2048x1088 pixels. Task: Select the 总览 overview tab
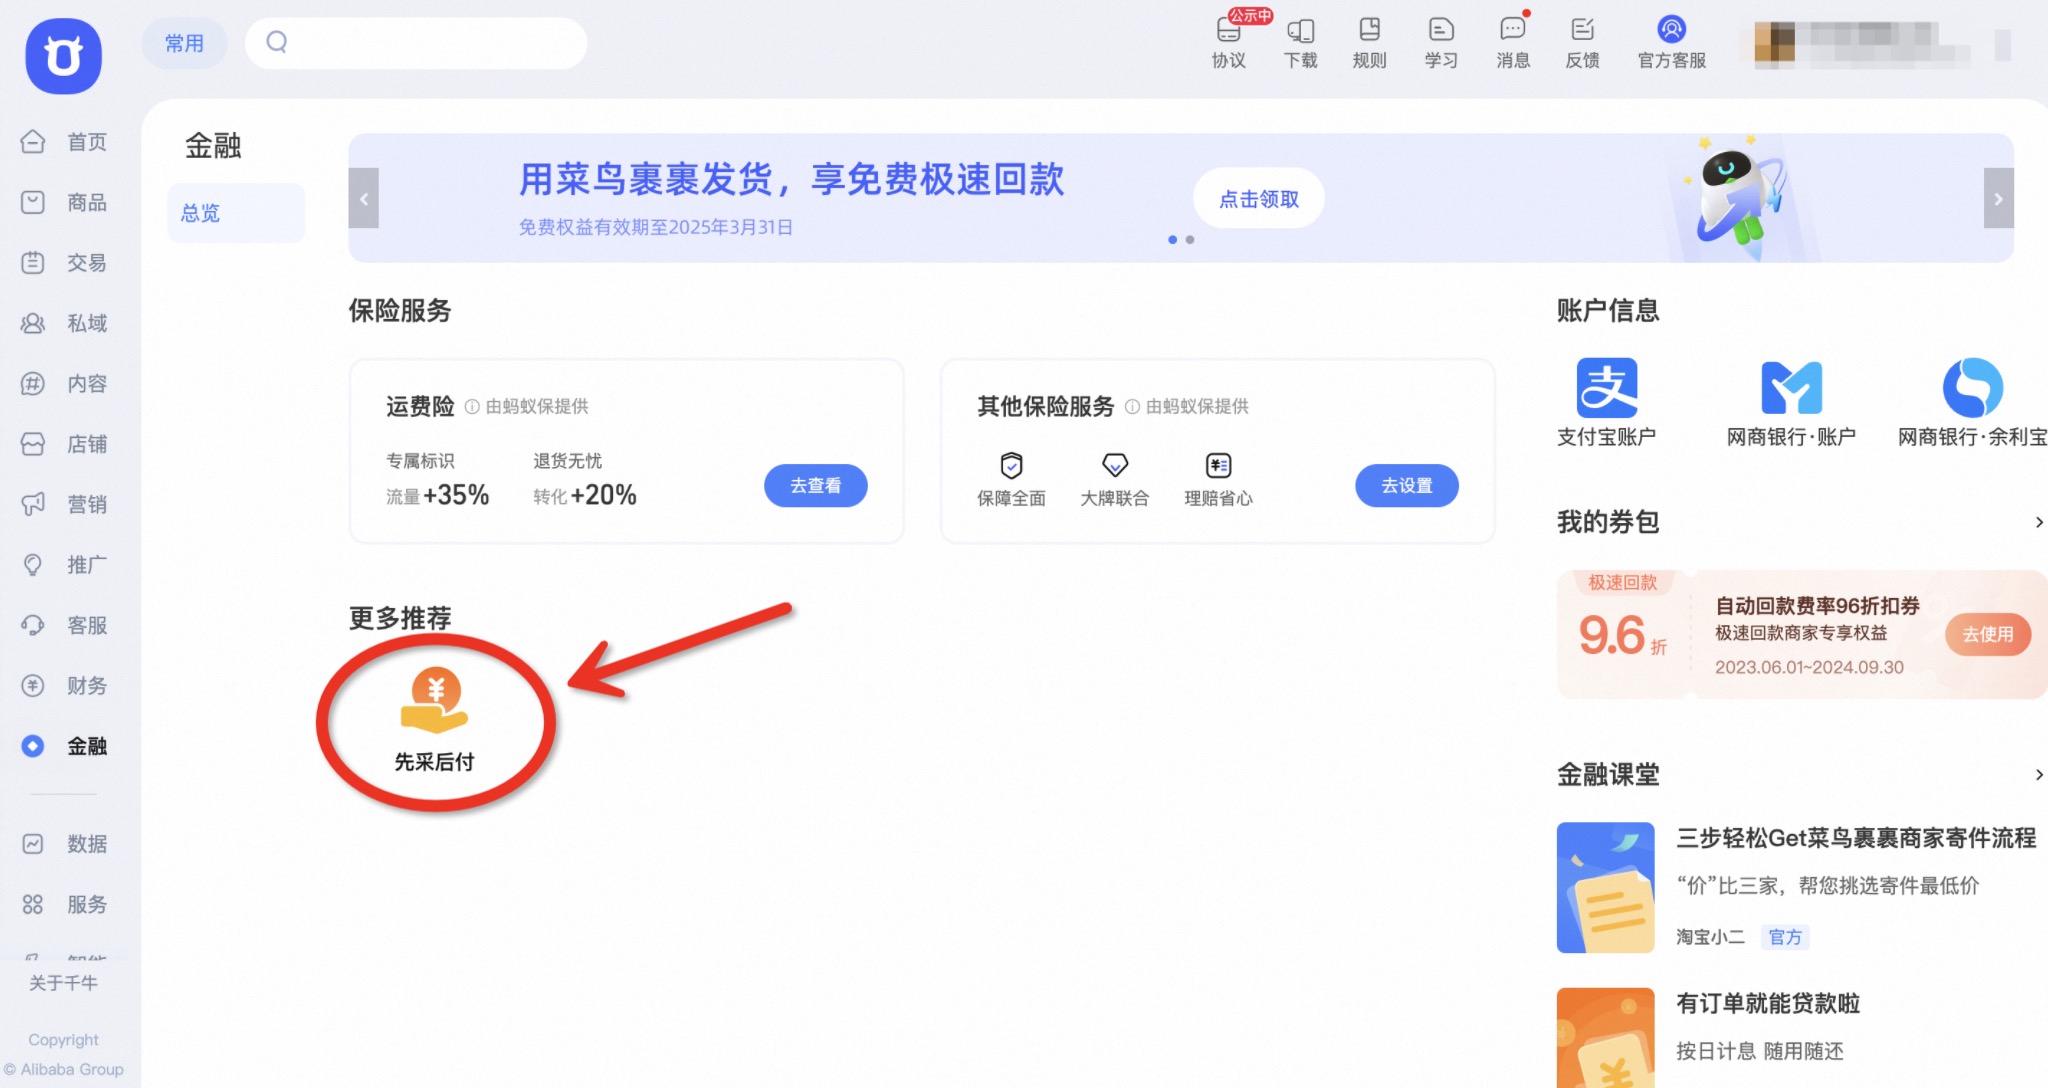click(x=236, y=213)
